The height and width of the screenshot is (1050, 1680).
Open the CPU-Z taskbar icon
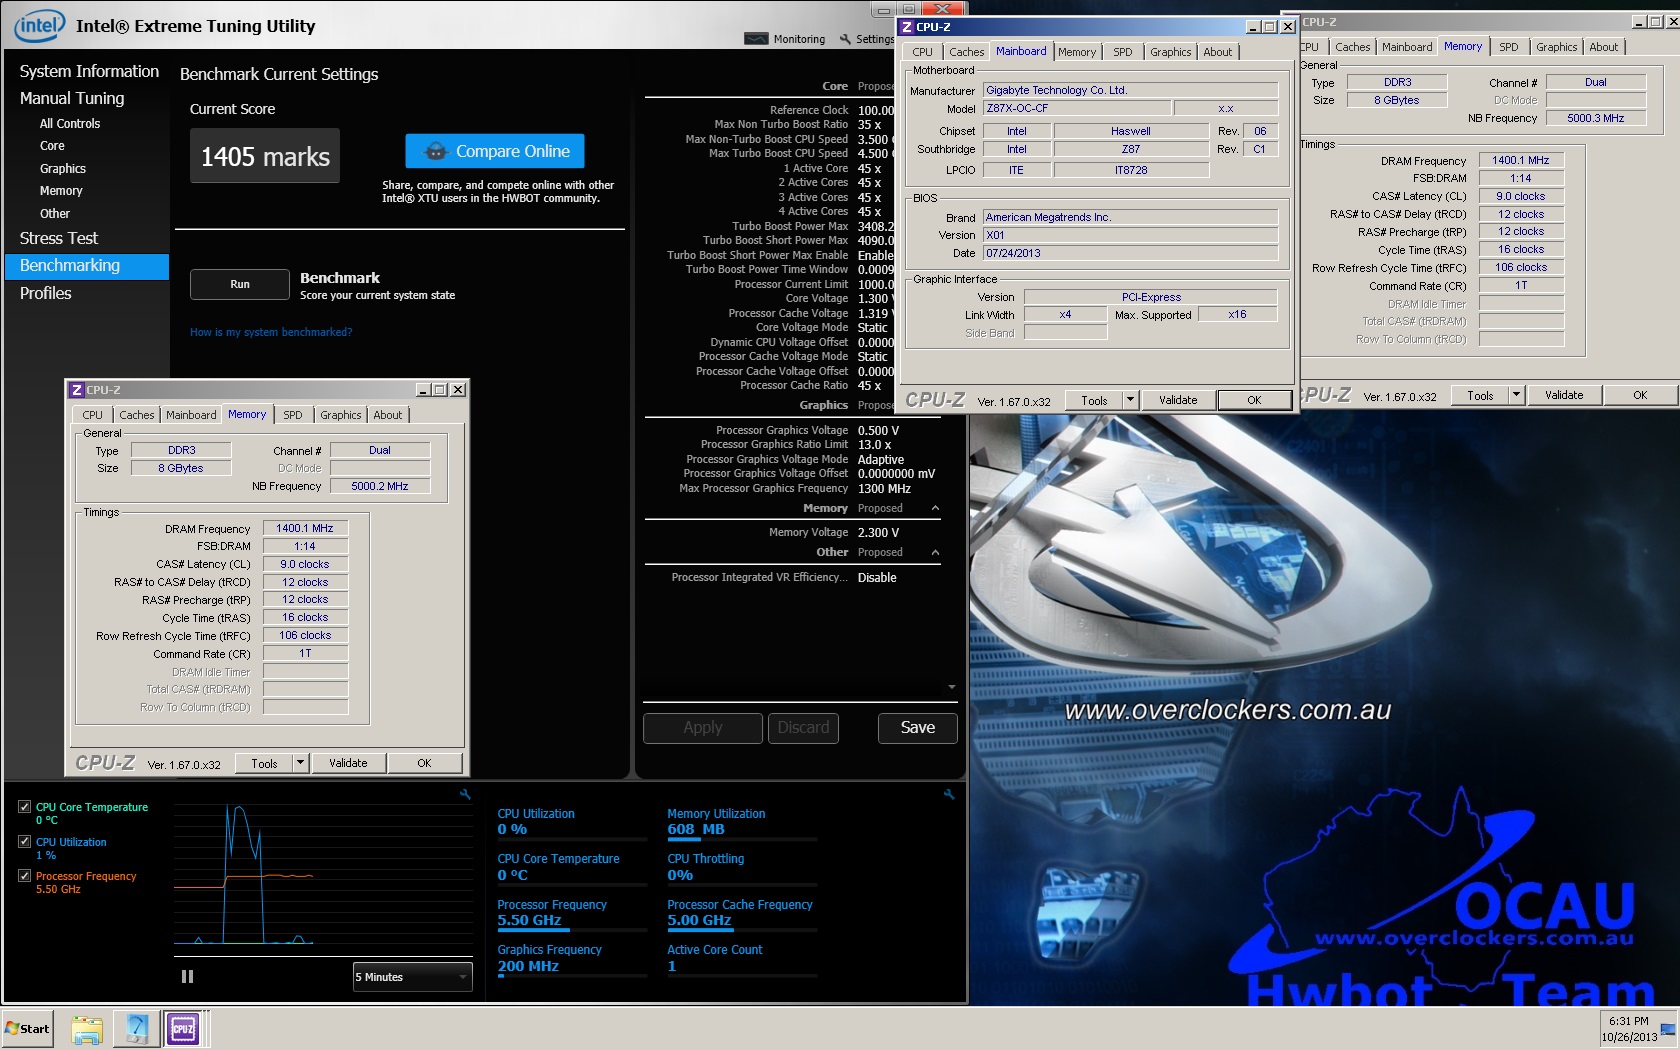183,1029
